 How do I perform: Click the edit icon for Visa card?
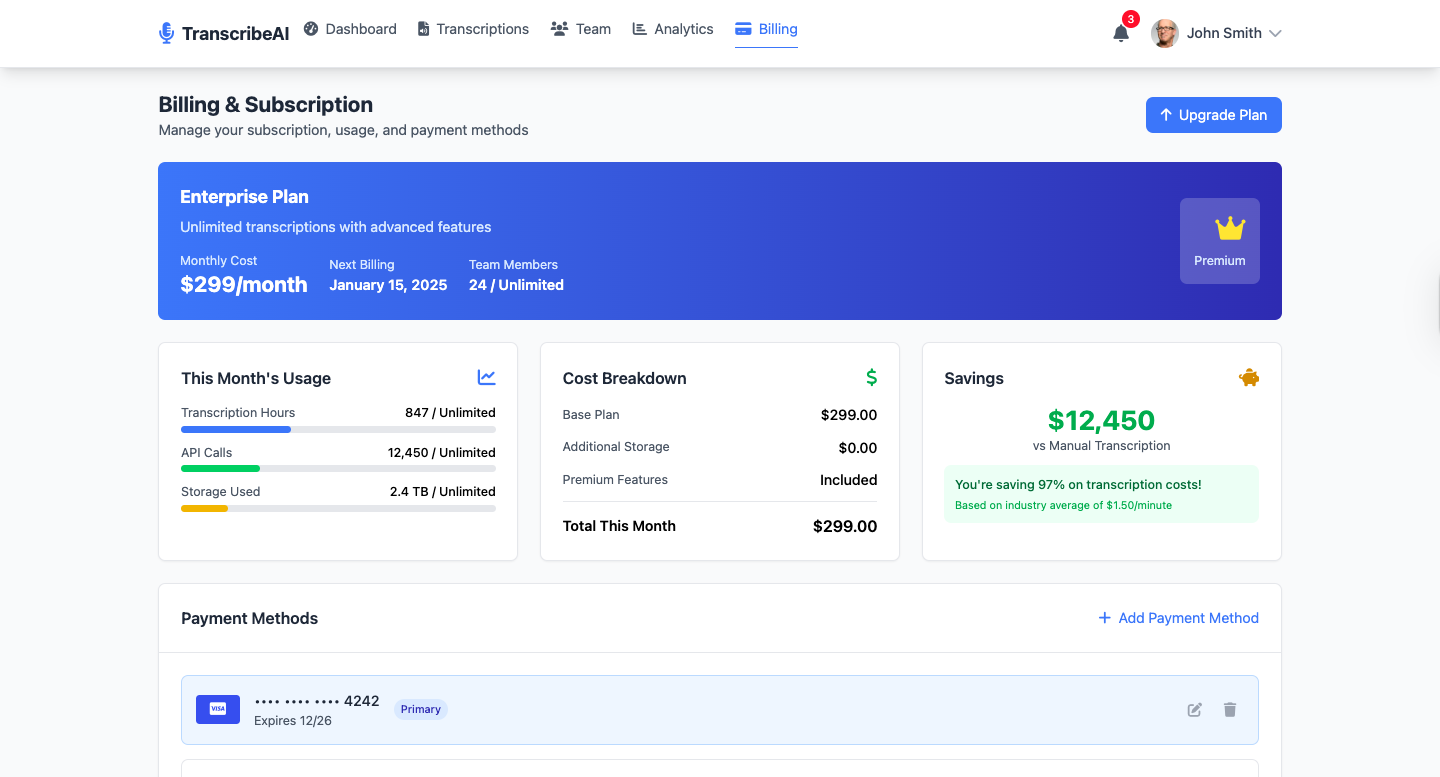[x=1194, y=710]
